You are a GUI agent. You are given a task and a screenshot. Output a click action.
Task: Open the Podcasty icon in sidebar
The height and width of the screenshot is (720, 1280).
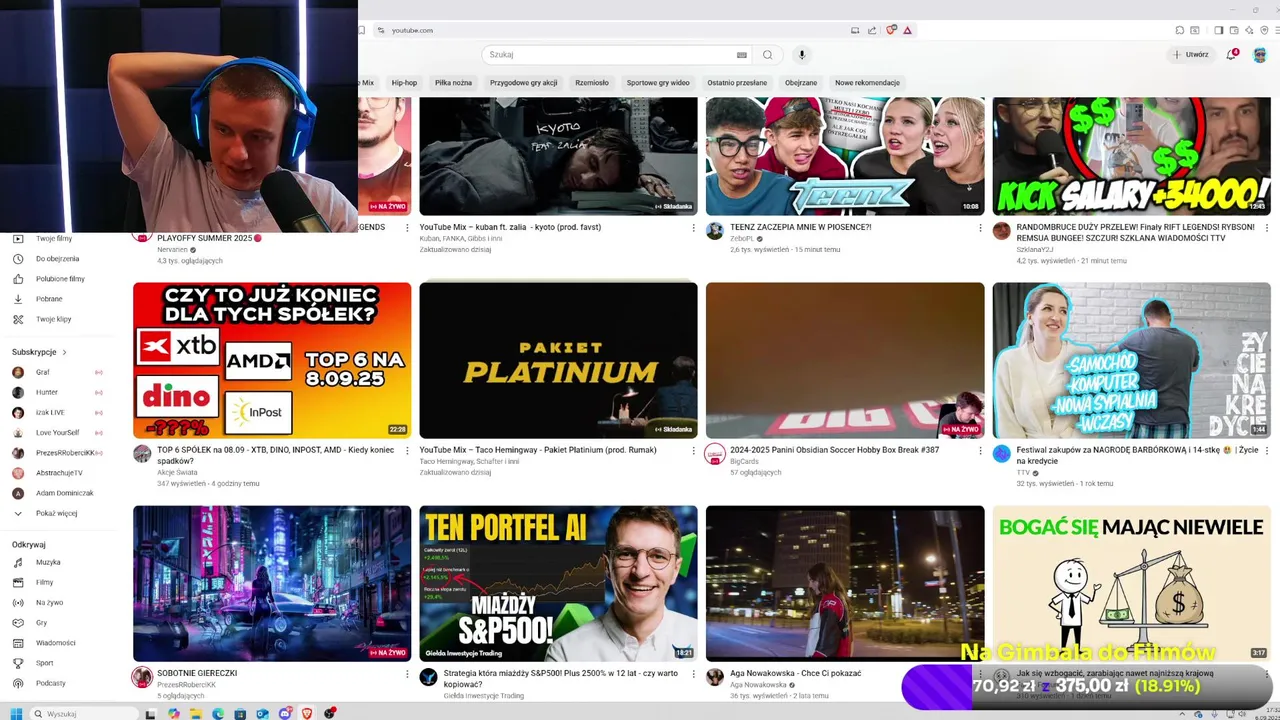click(x=18, y=683)
